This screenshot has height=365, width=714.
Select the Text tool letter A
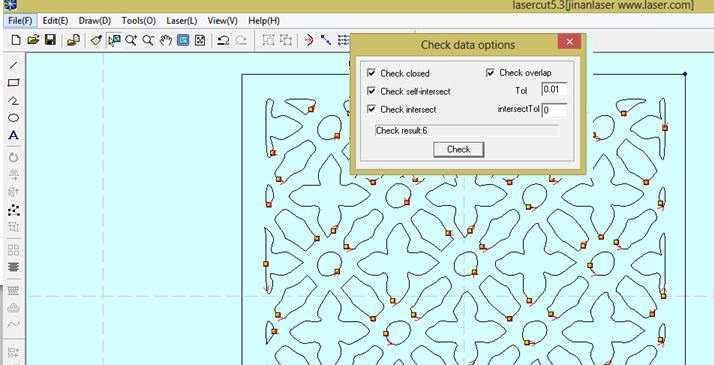(14, 135)
